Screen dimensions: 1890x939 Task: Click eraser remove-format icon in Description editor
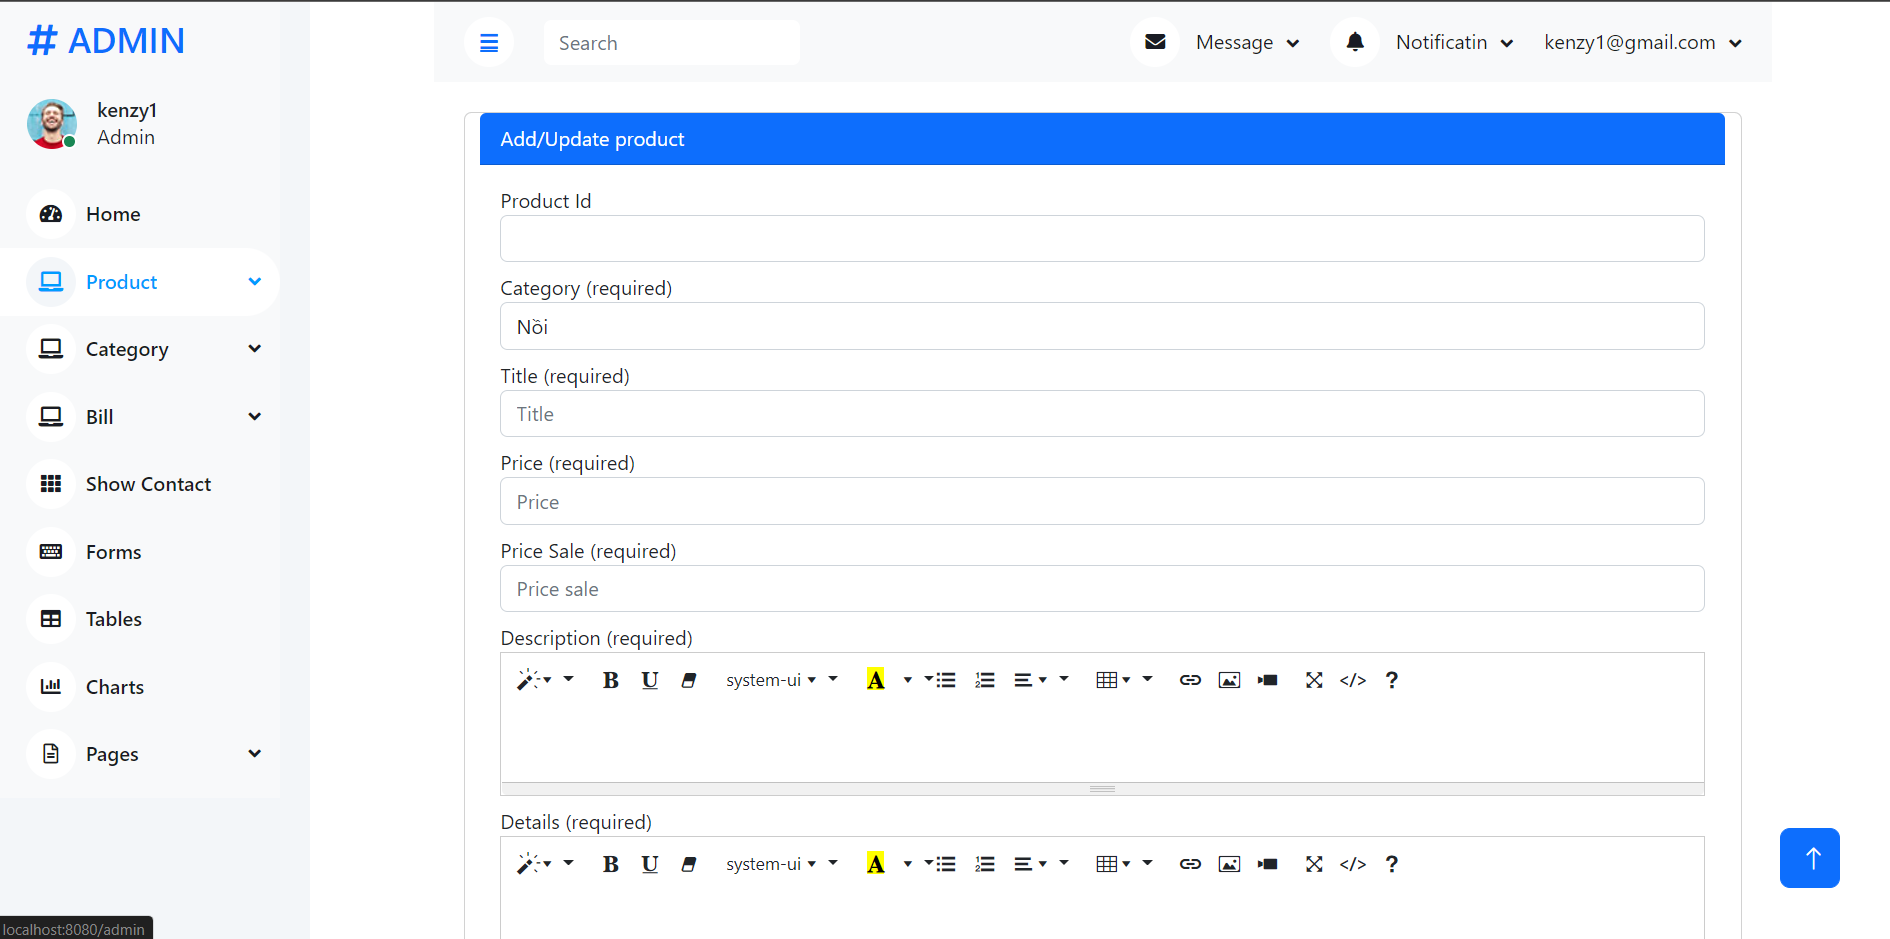point(689,680)
